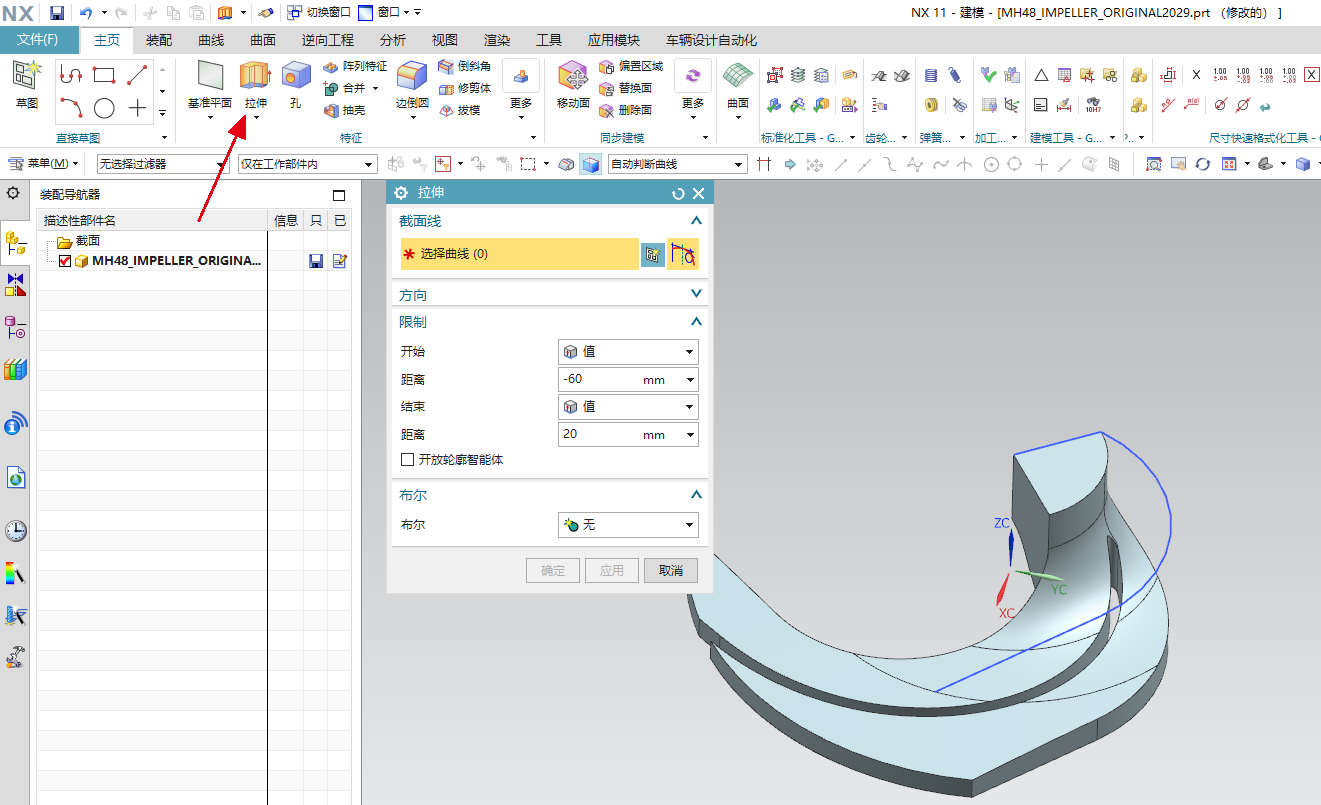Open the 布尔 type dropdown
1321x805 pixels.
pyautogui.click(x=627, y=525)
